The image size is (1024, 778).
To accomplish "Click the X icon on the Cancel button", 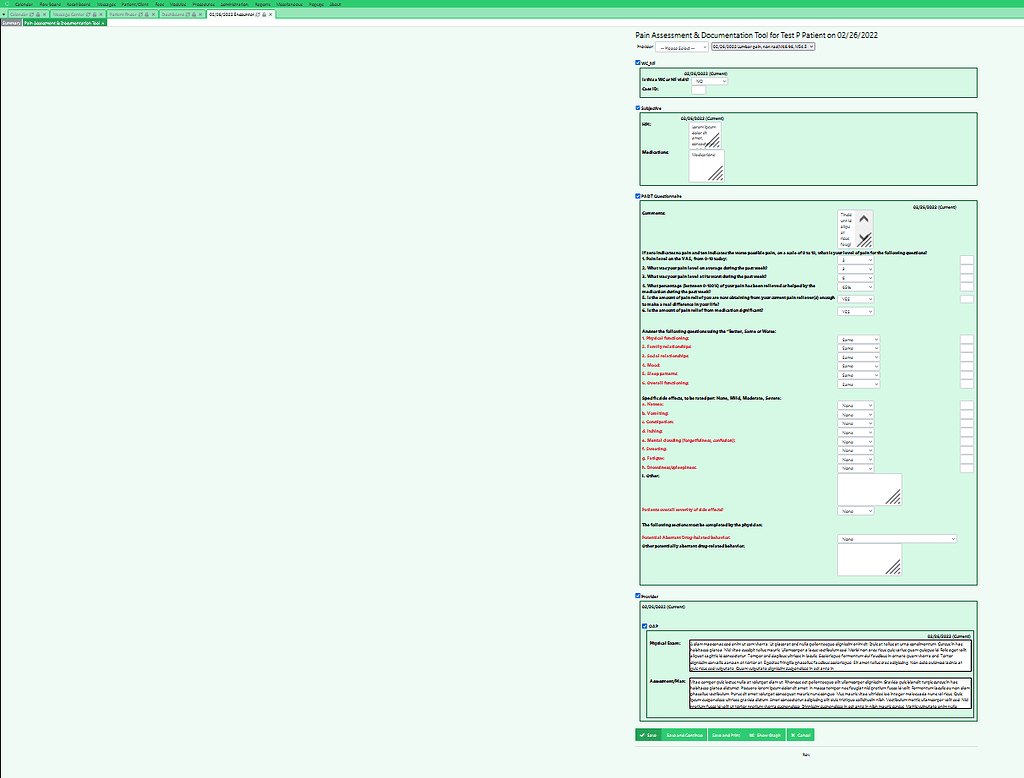I will pyautogui.click(x=793, y=734).
